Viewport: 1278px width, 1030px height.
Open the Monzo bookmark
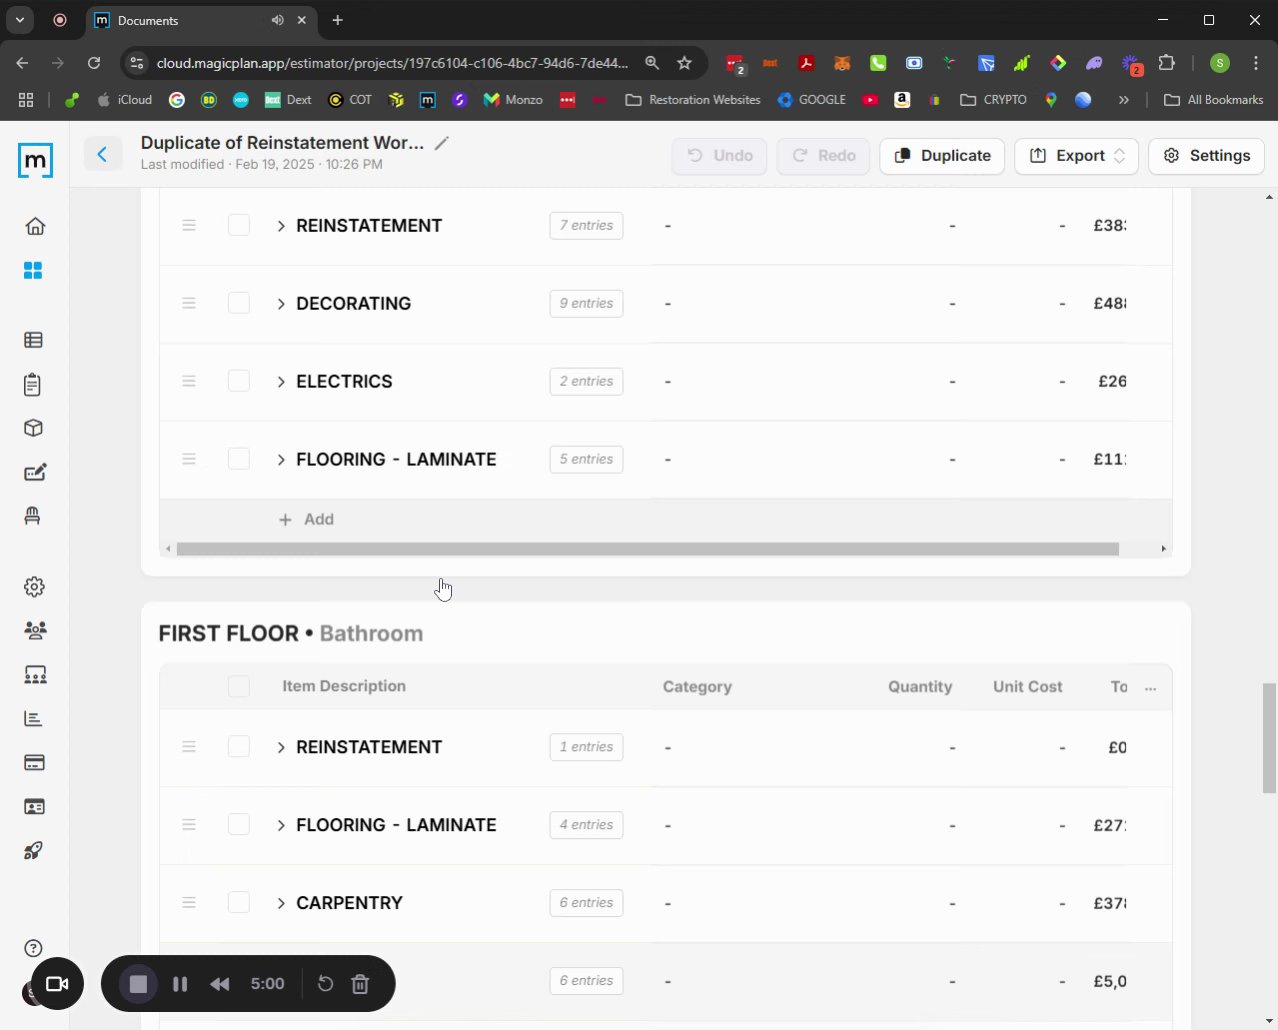513,100
